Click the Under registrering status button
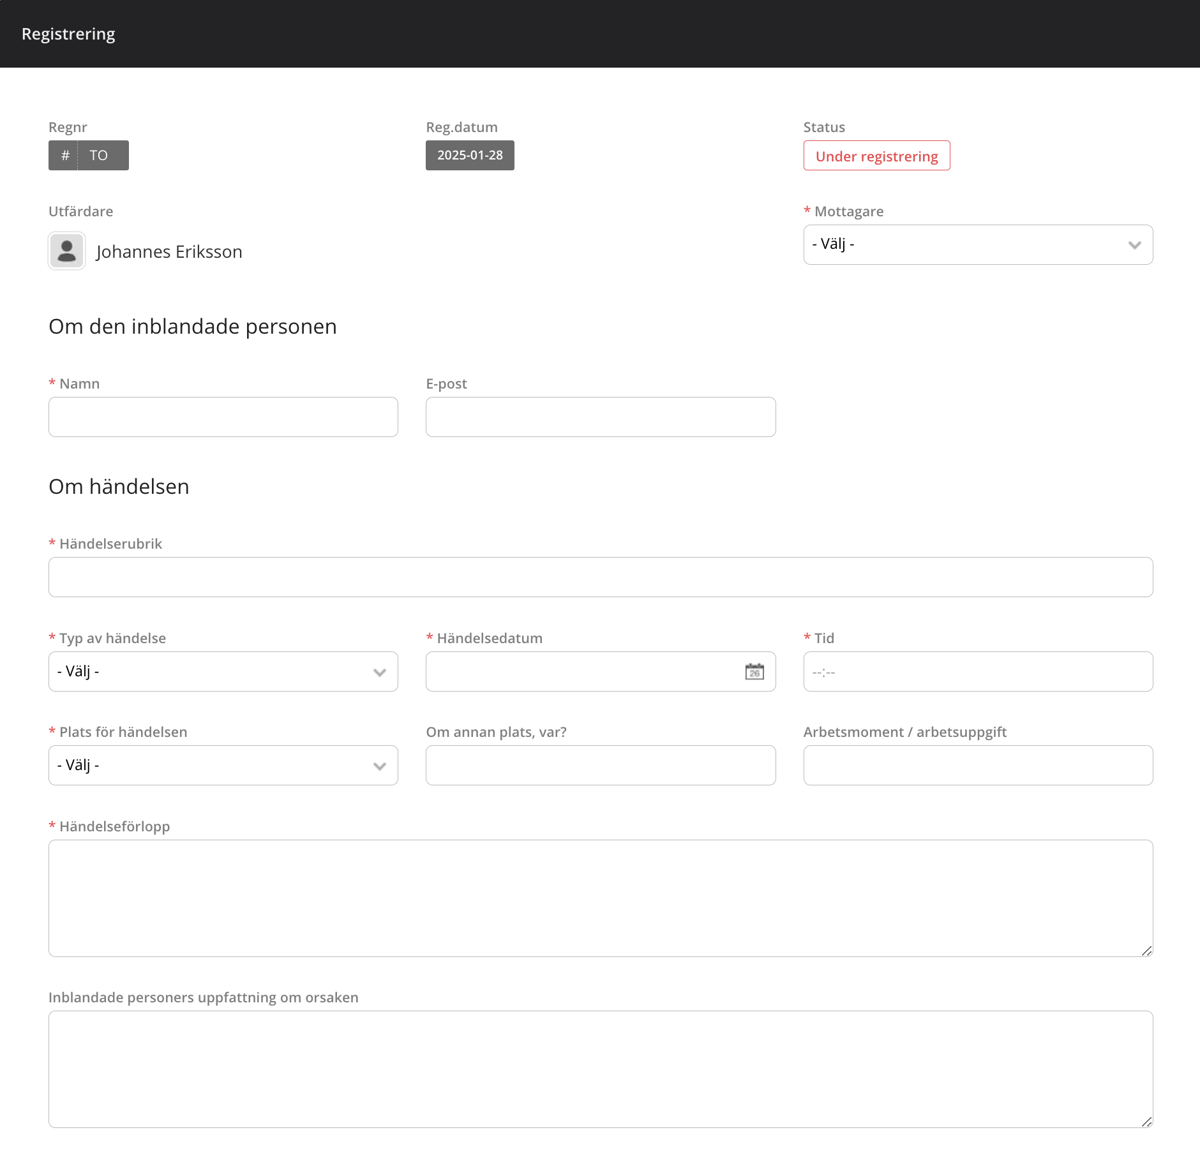1200x1151 pixels. pos(876,156)
